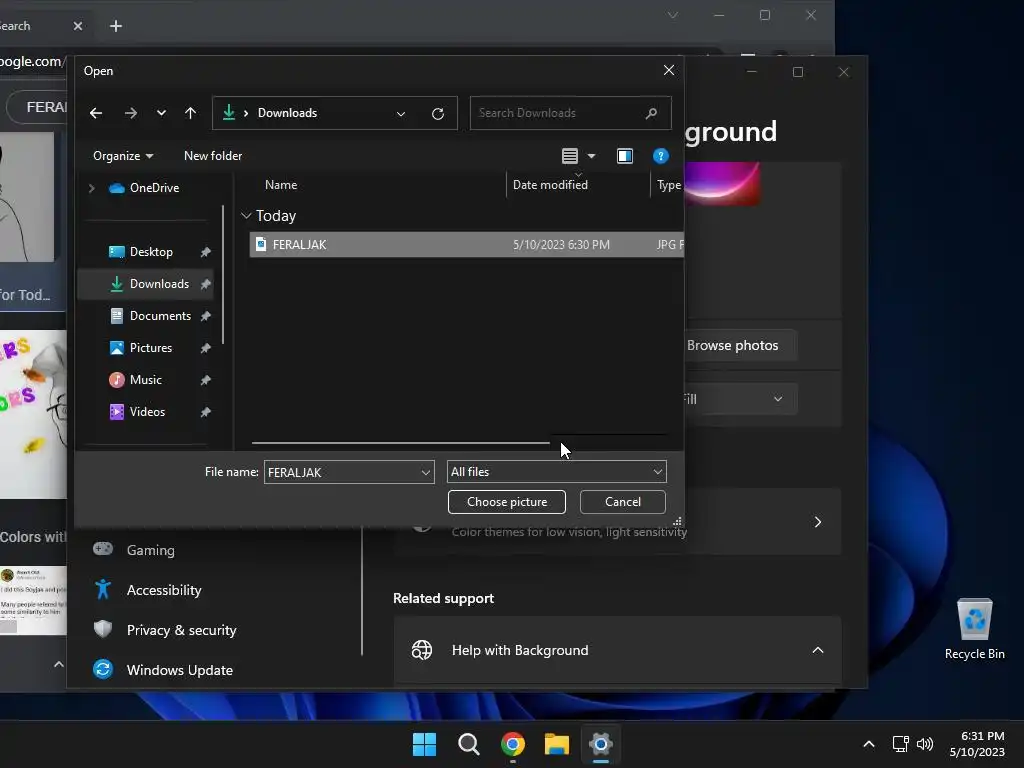The width and height of the screenshot is (1024, 768).
Task: Expand the address bar path dropdown
Action: [x=401, y=114]
